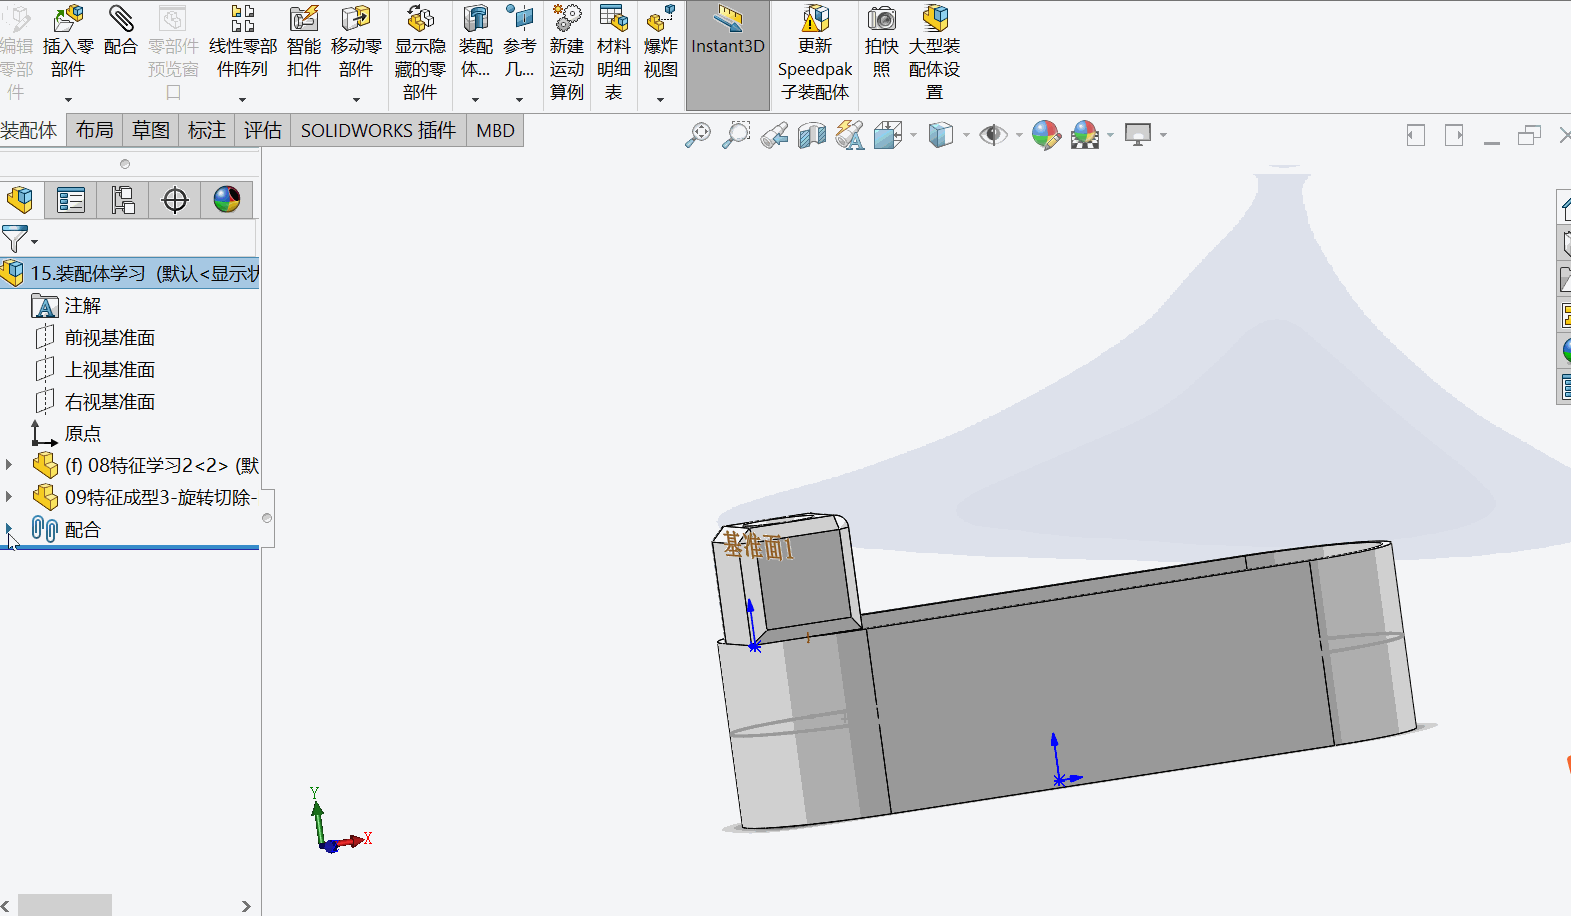1571x916 pixels.
Task: Open ConfigurationManager tab icon
Action: (123, 200)
